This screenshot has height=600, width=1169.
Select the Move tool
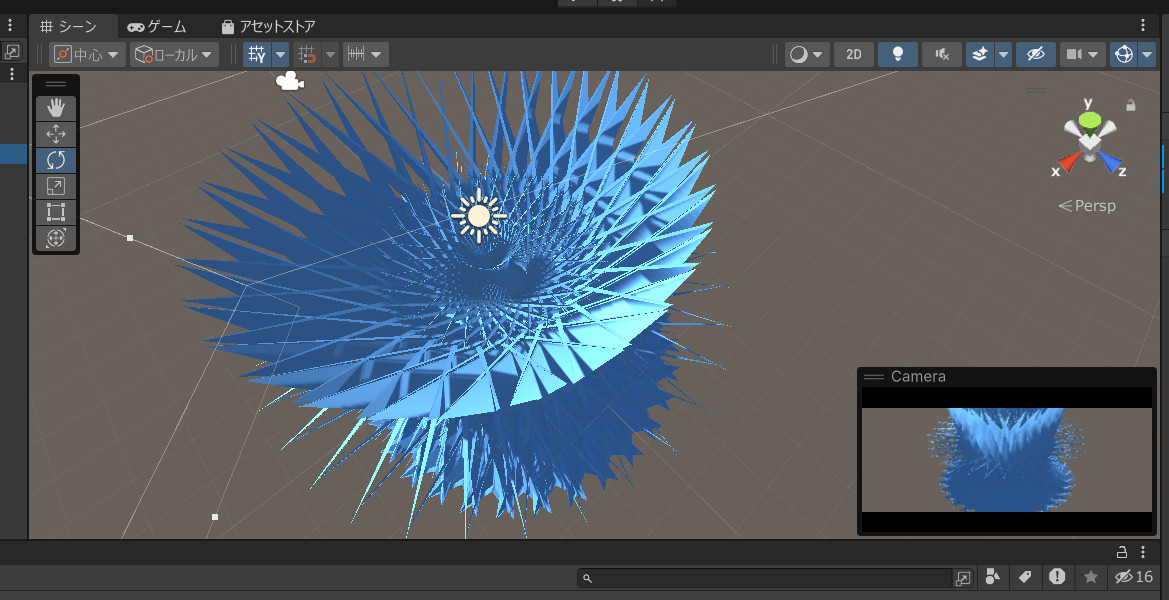click(56, 134)
